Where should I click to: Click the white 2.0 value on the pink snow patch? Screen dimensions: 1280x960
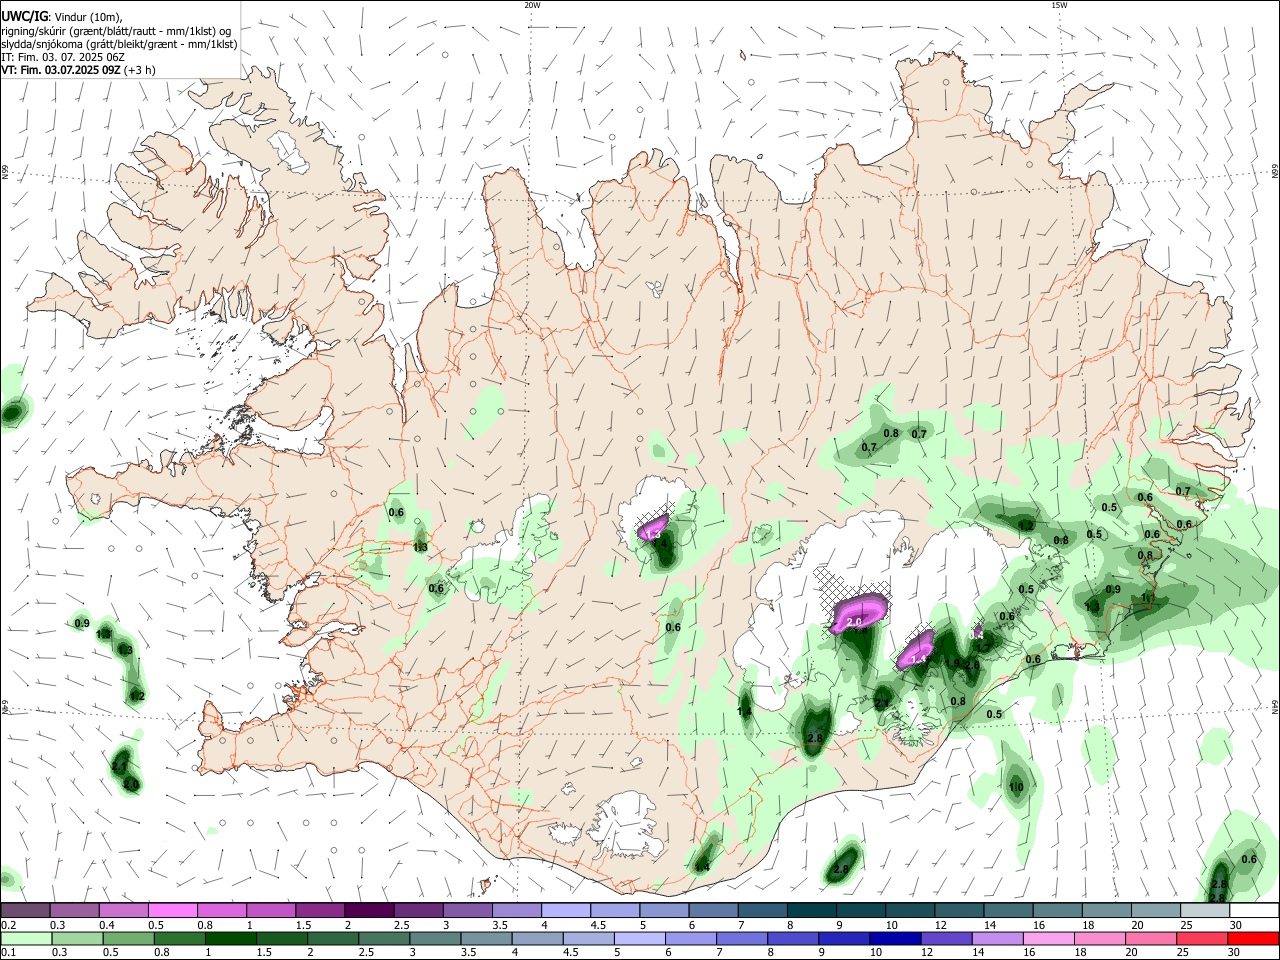click(854, 622)
